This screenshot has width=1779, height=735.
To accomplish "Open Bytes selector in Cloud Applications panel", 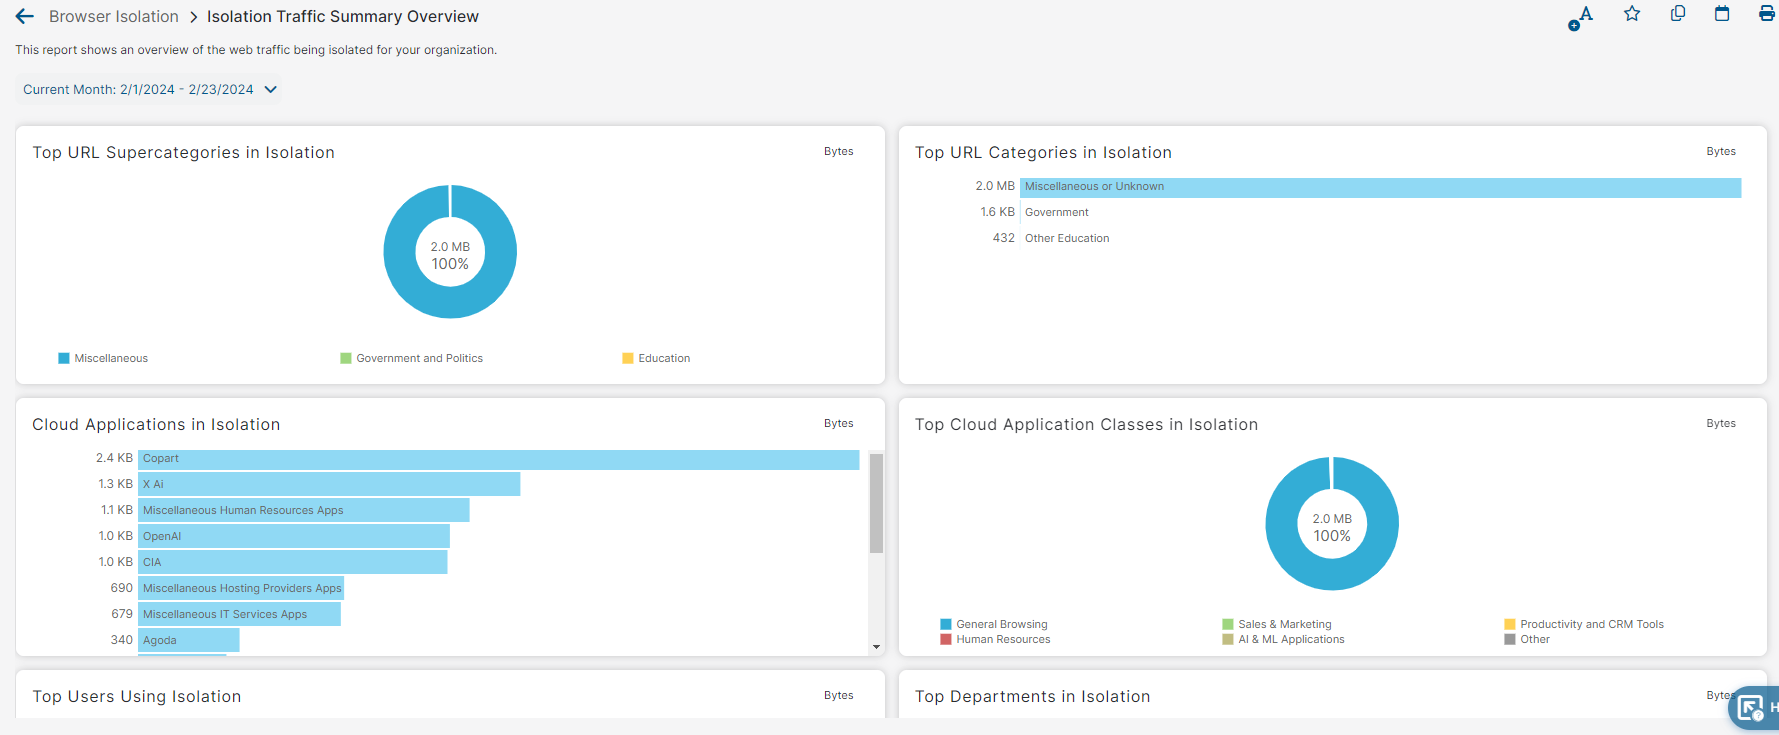I will [838, 424].
